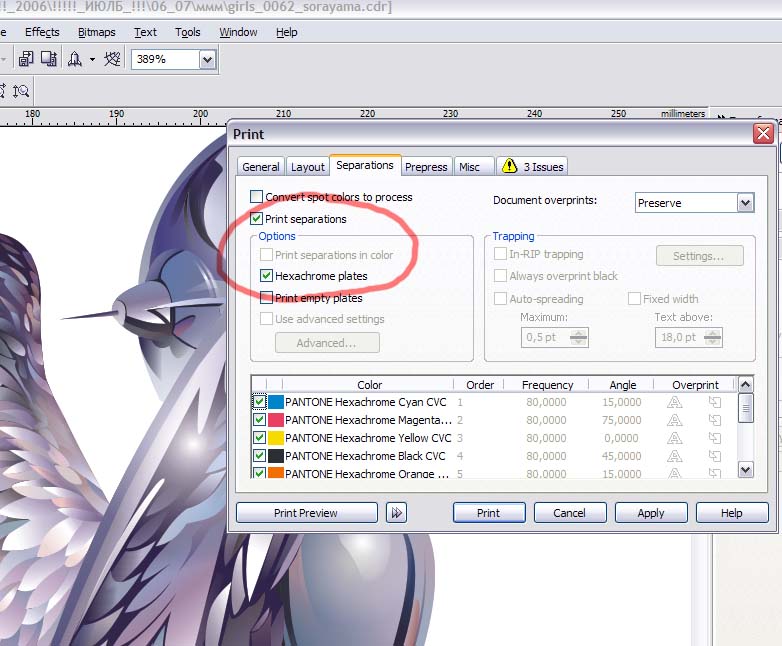The width and height of the screenshot is (782, 646).
Task: Select the Separations tab
Action: click(x=365, y=165)
